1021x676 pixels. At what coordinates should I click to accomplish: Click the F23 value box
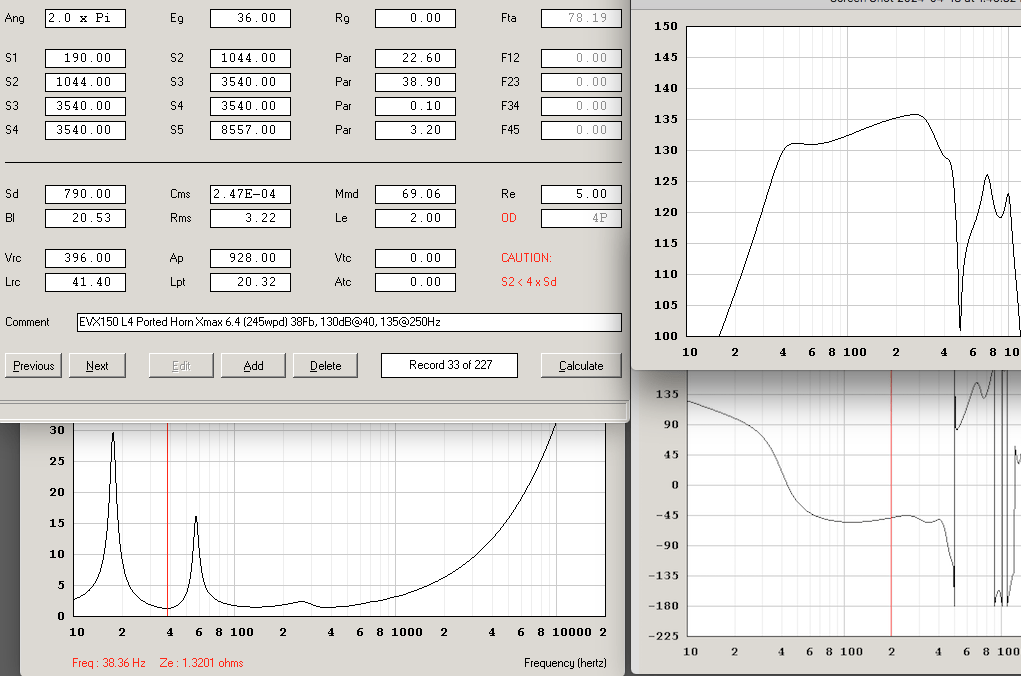pyautogui.click(x=581, y=82)
